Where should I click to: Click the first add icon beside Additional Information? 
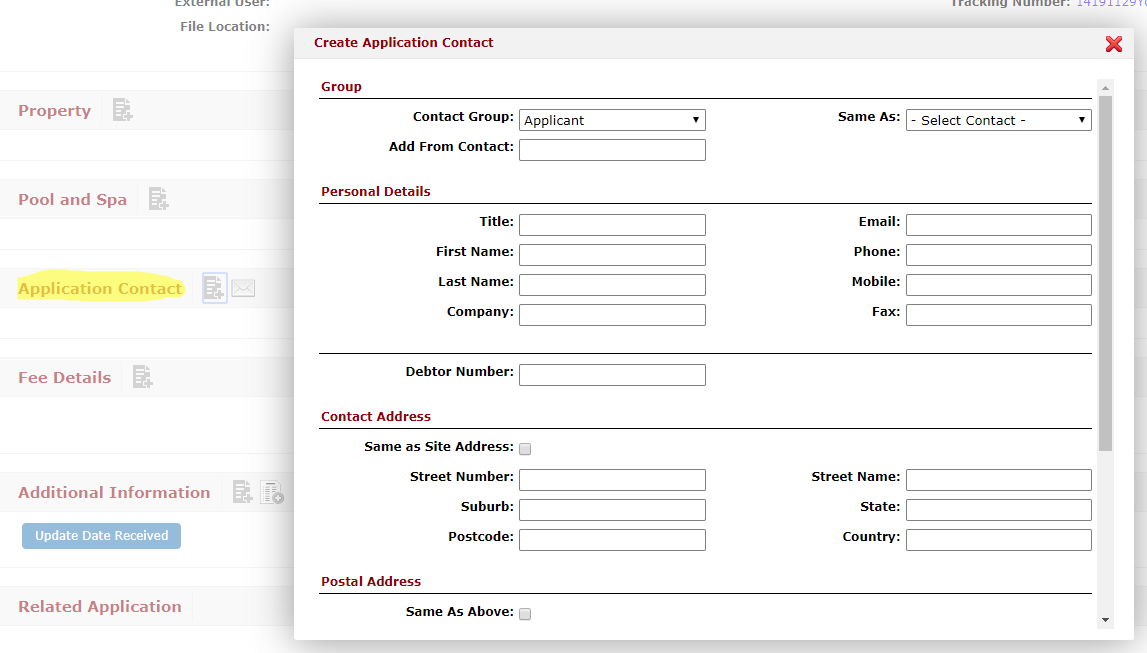click(242, 492)
